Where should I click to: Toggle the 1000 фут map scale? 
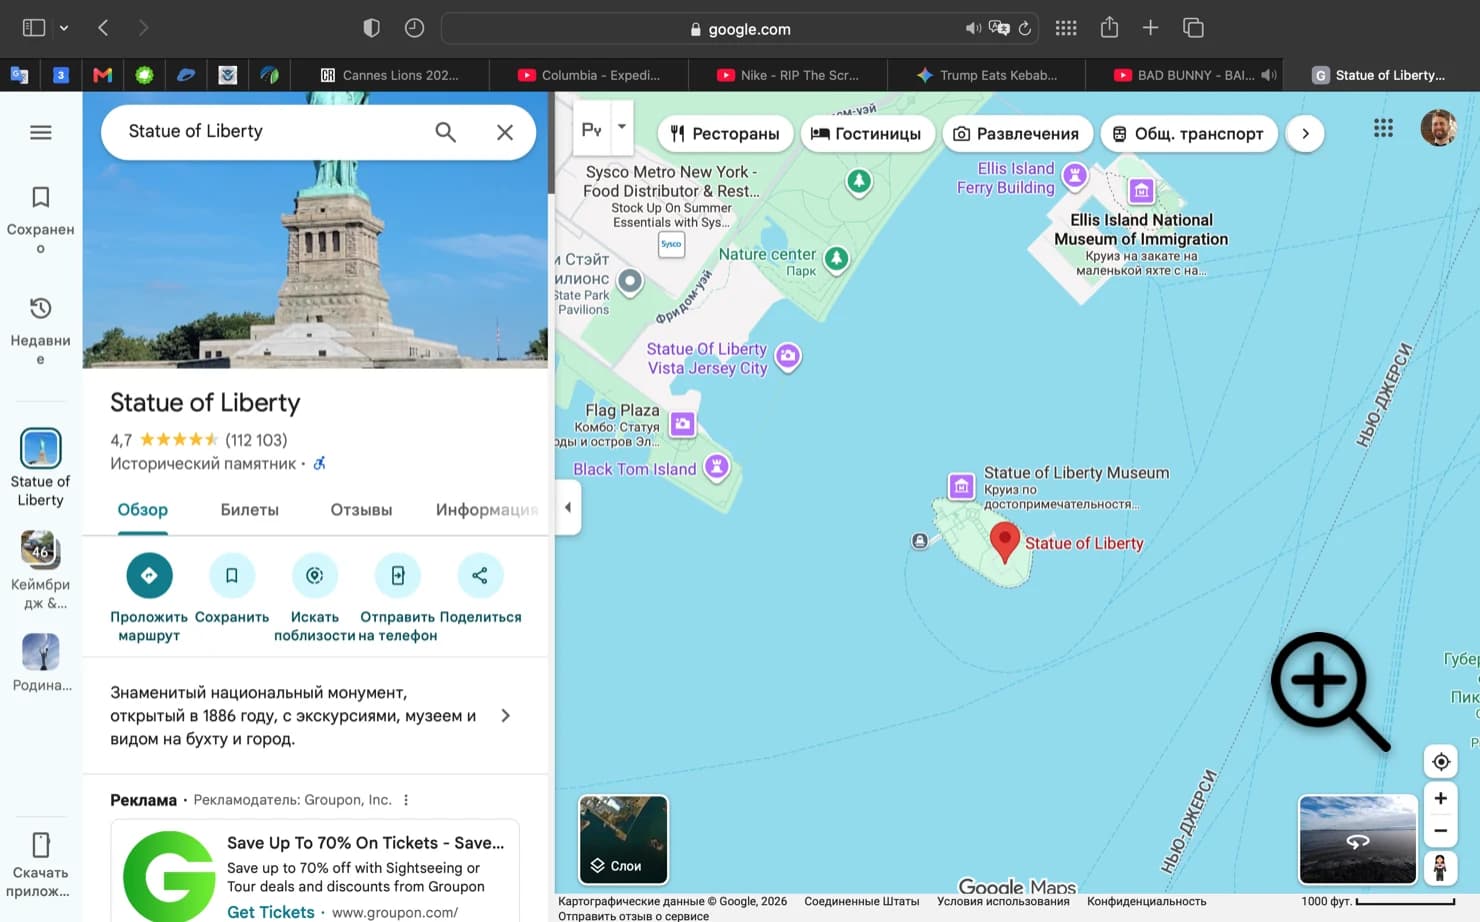tap(1378, 902)
